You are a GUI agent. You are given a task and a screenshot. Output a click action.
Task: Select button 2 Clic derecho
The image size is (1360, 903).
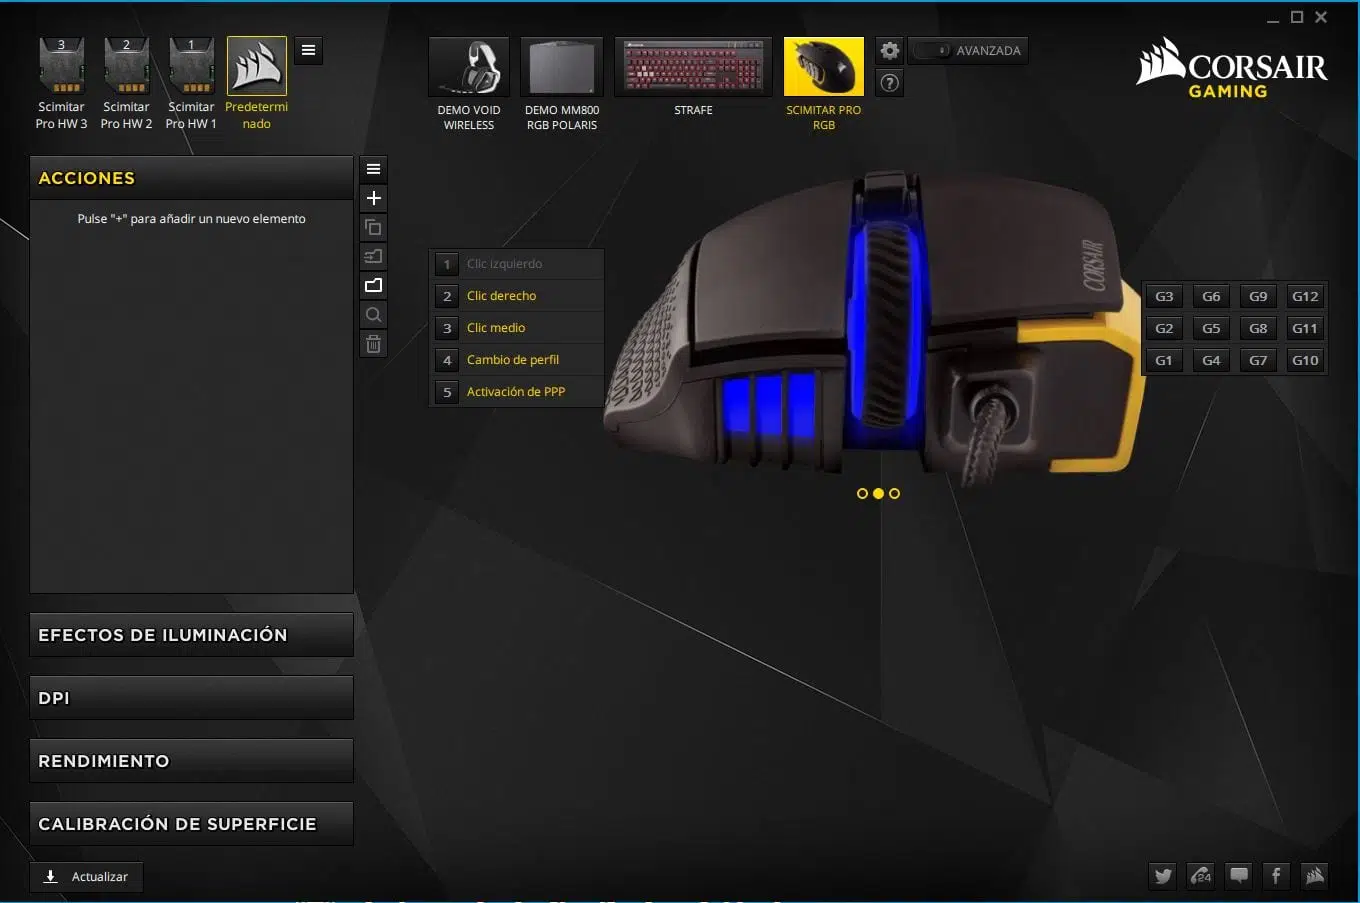(518, 296)
